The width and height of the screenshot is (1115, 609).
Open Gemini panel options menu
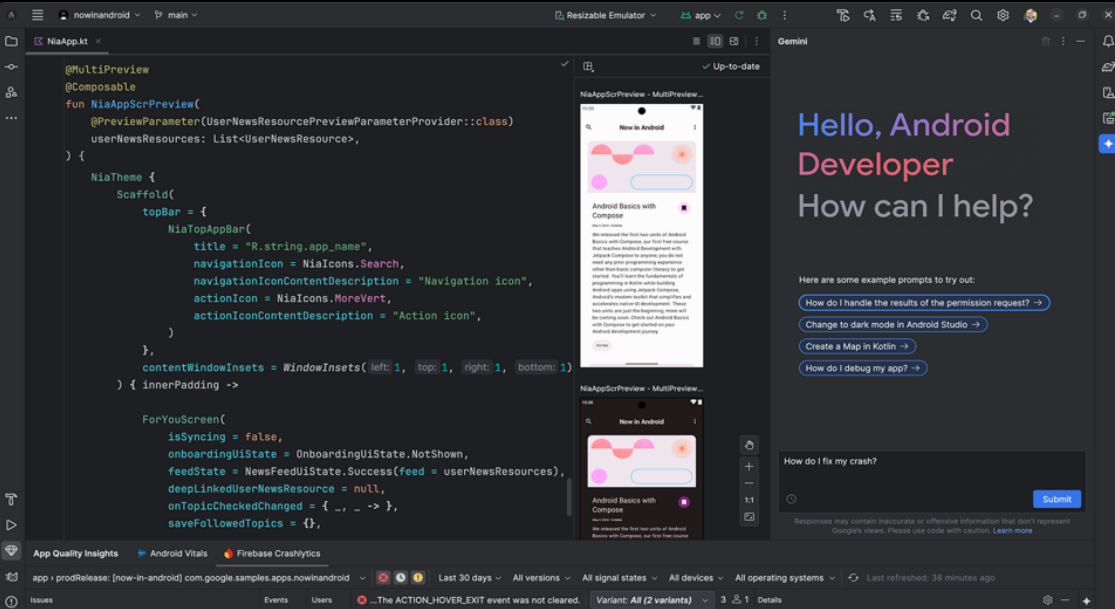pos(1063,41)
